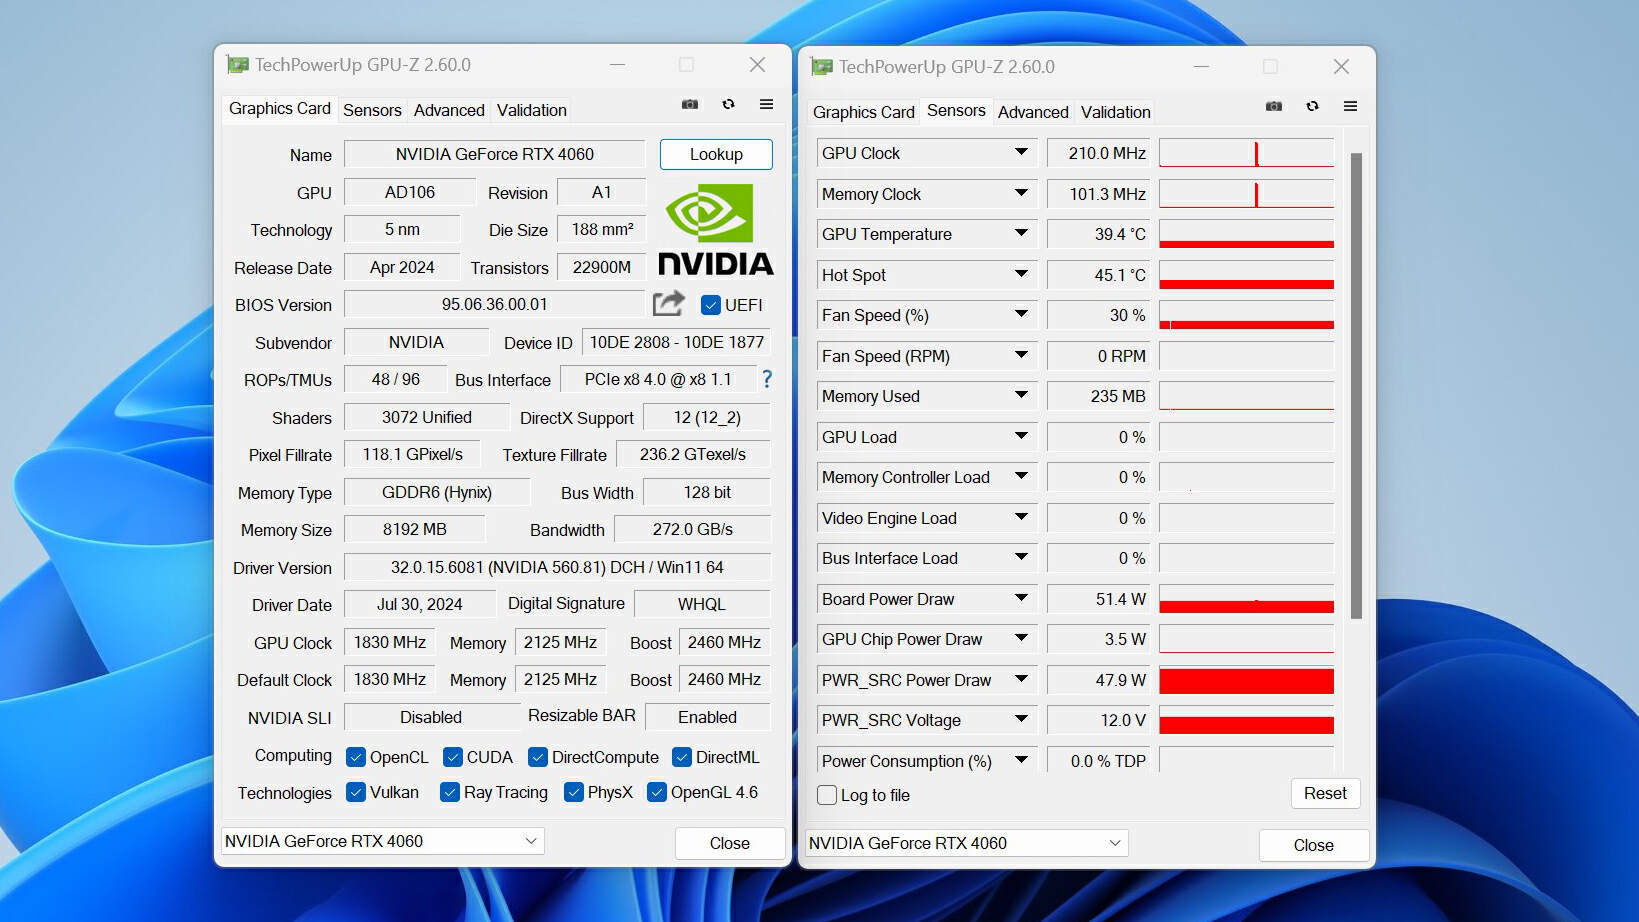Click the GPU Temperature graph bar
Screen dimensions: 1639x922
[1246, 234]
